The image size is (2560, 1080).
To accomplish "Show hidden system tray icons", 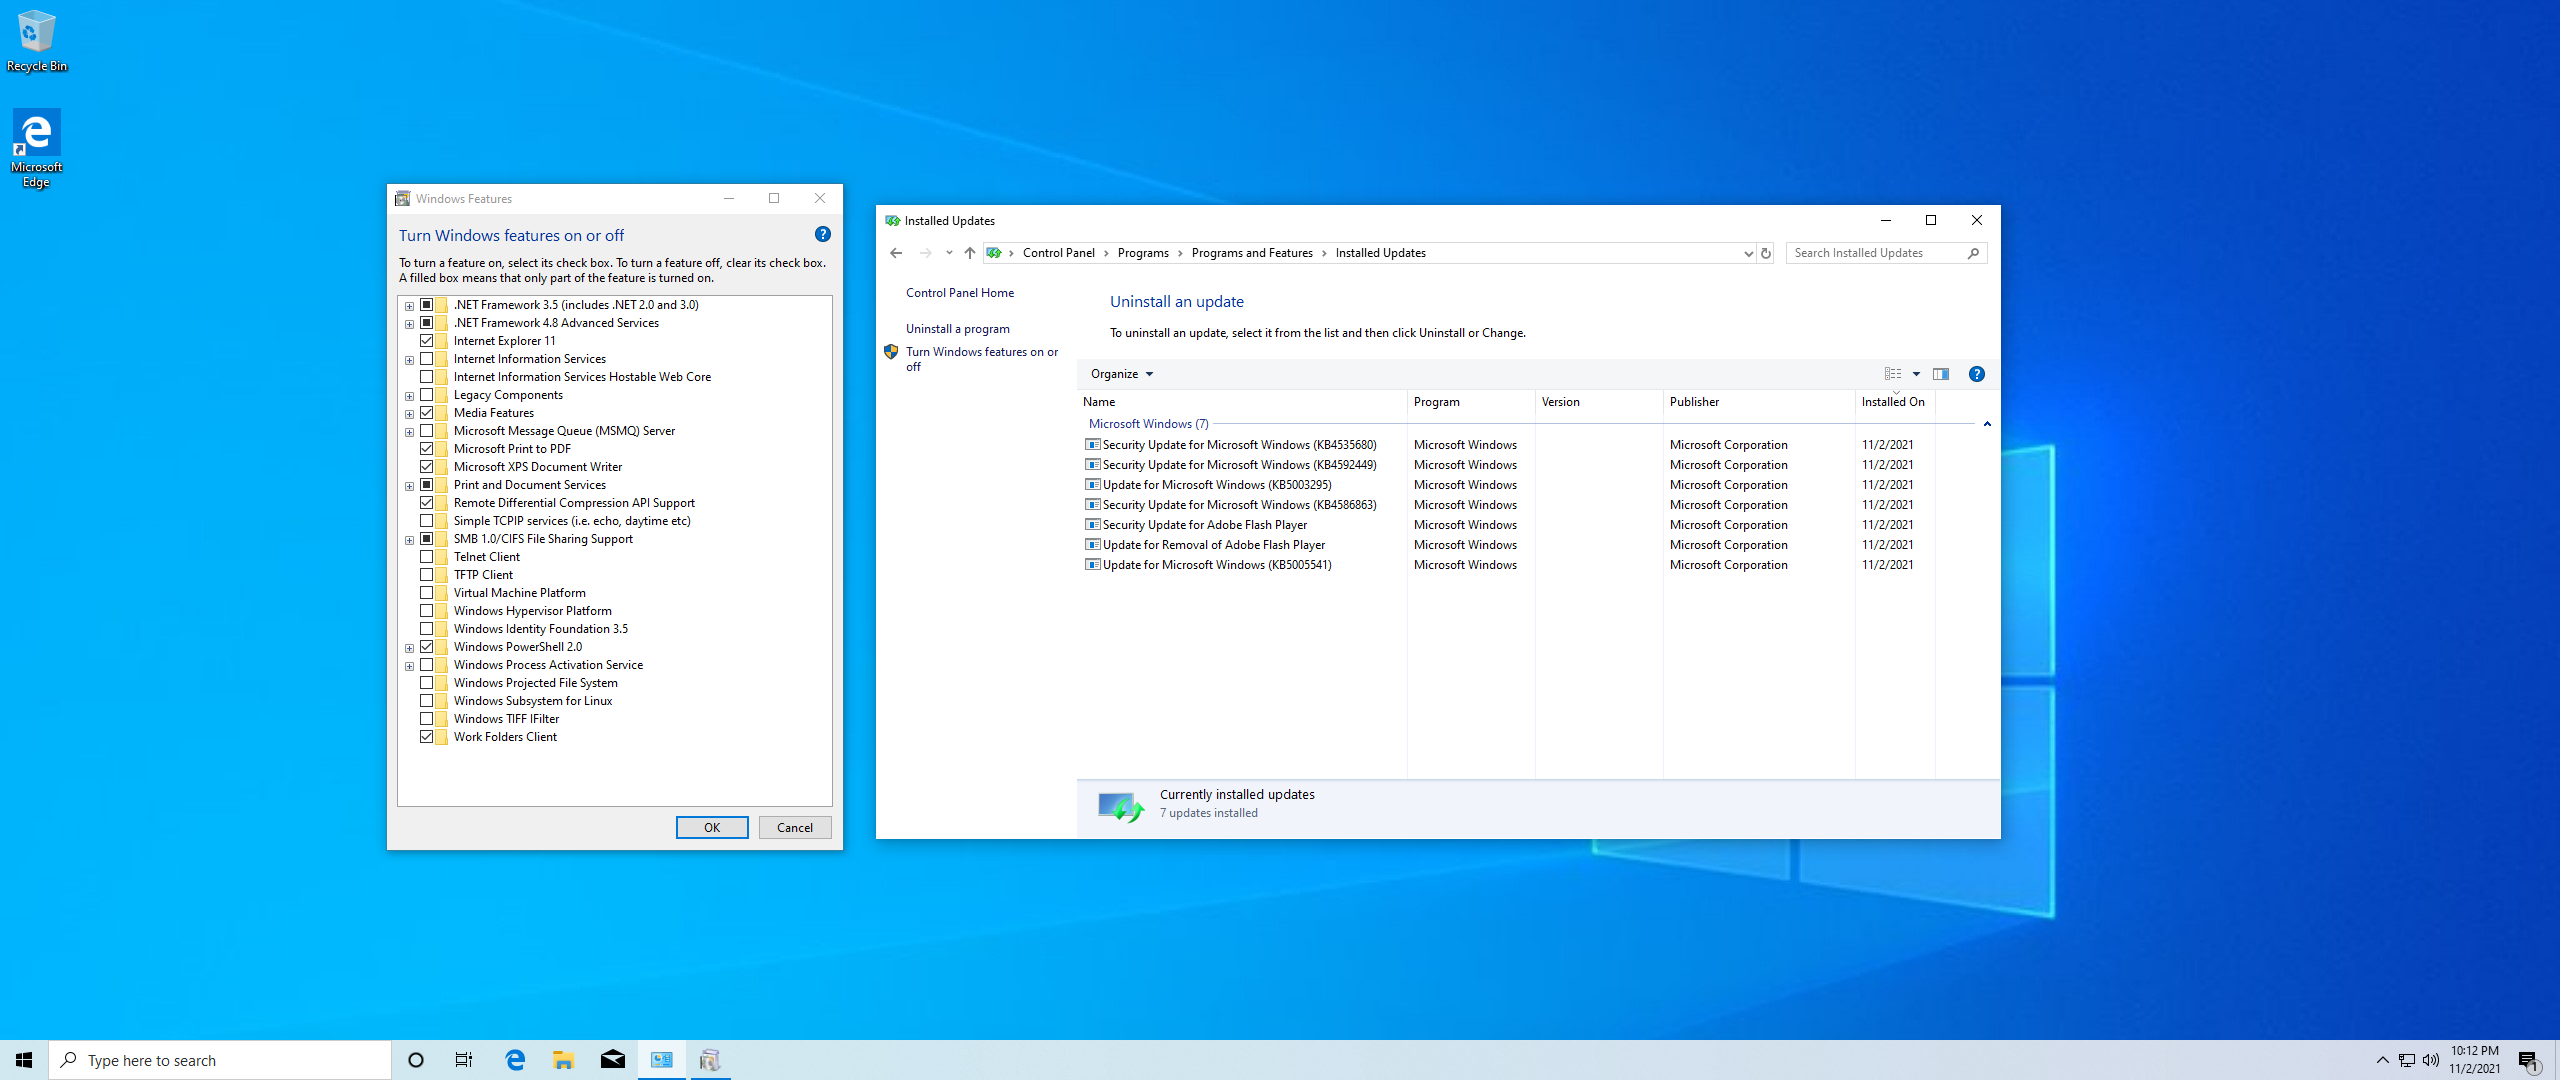I will 2382,1060.
